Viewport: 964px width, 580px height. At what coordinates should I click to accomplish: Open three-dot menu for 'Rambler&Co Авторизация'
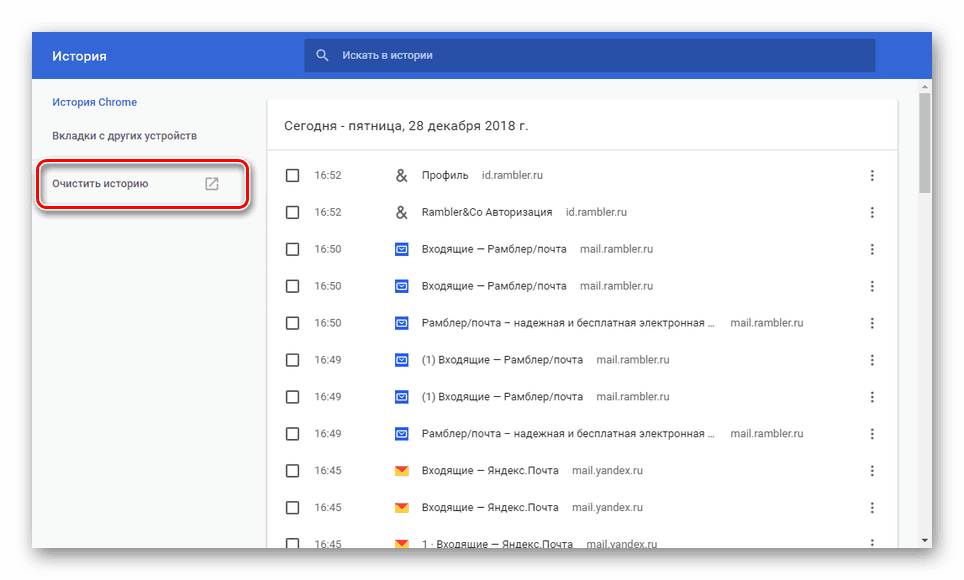click(x=872, y=213)
